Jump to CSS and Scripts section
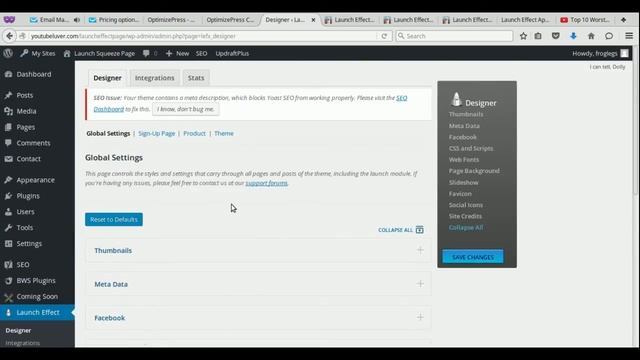This screenshot has width=640, height=360. click(471, 149)
